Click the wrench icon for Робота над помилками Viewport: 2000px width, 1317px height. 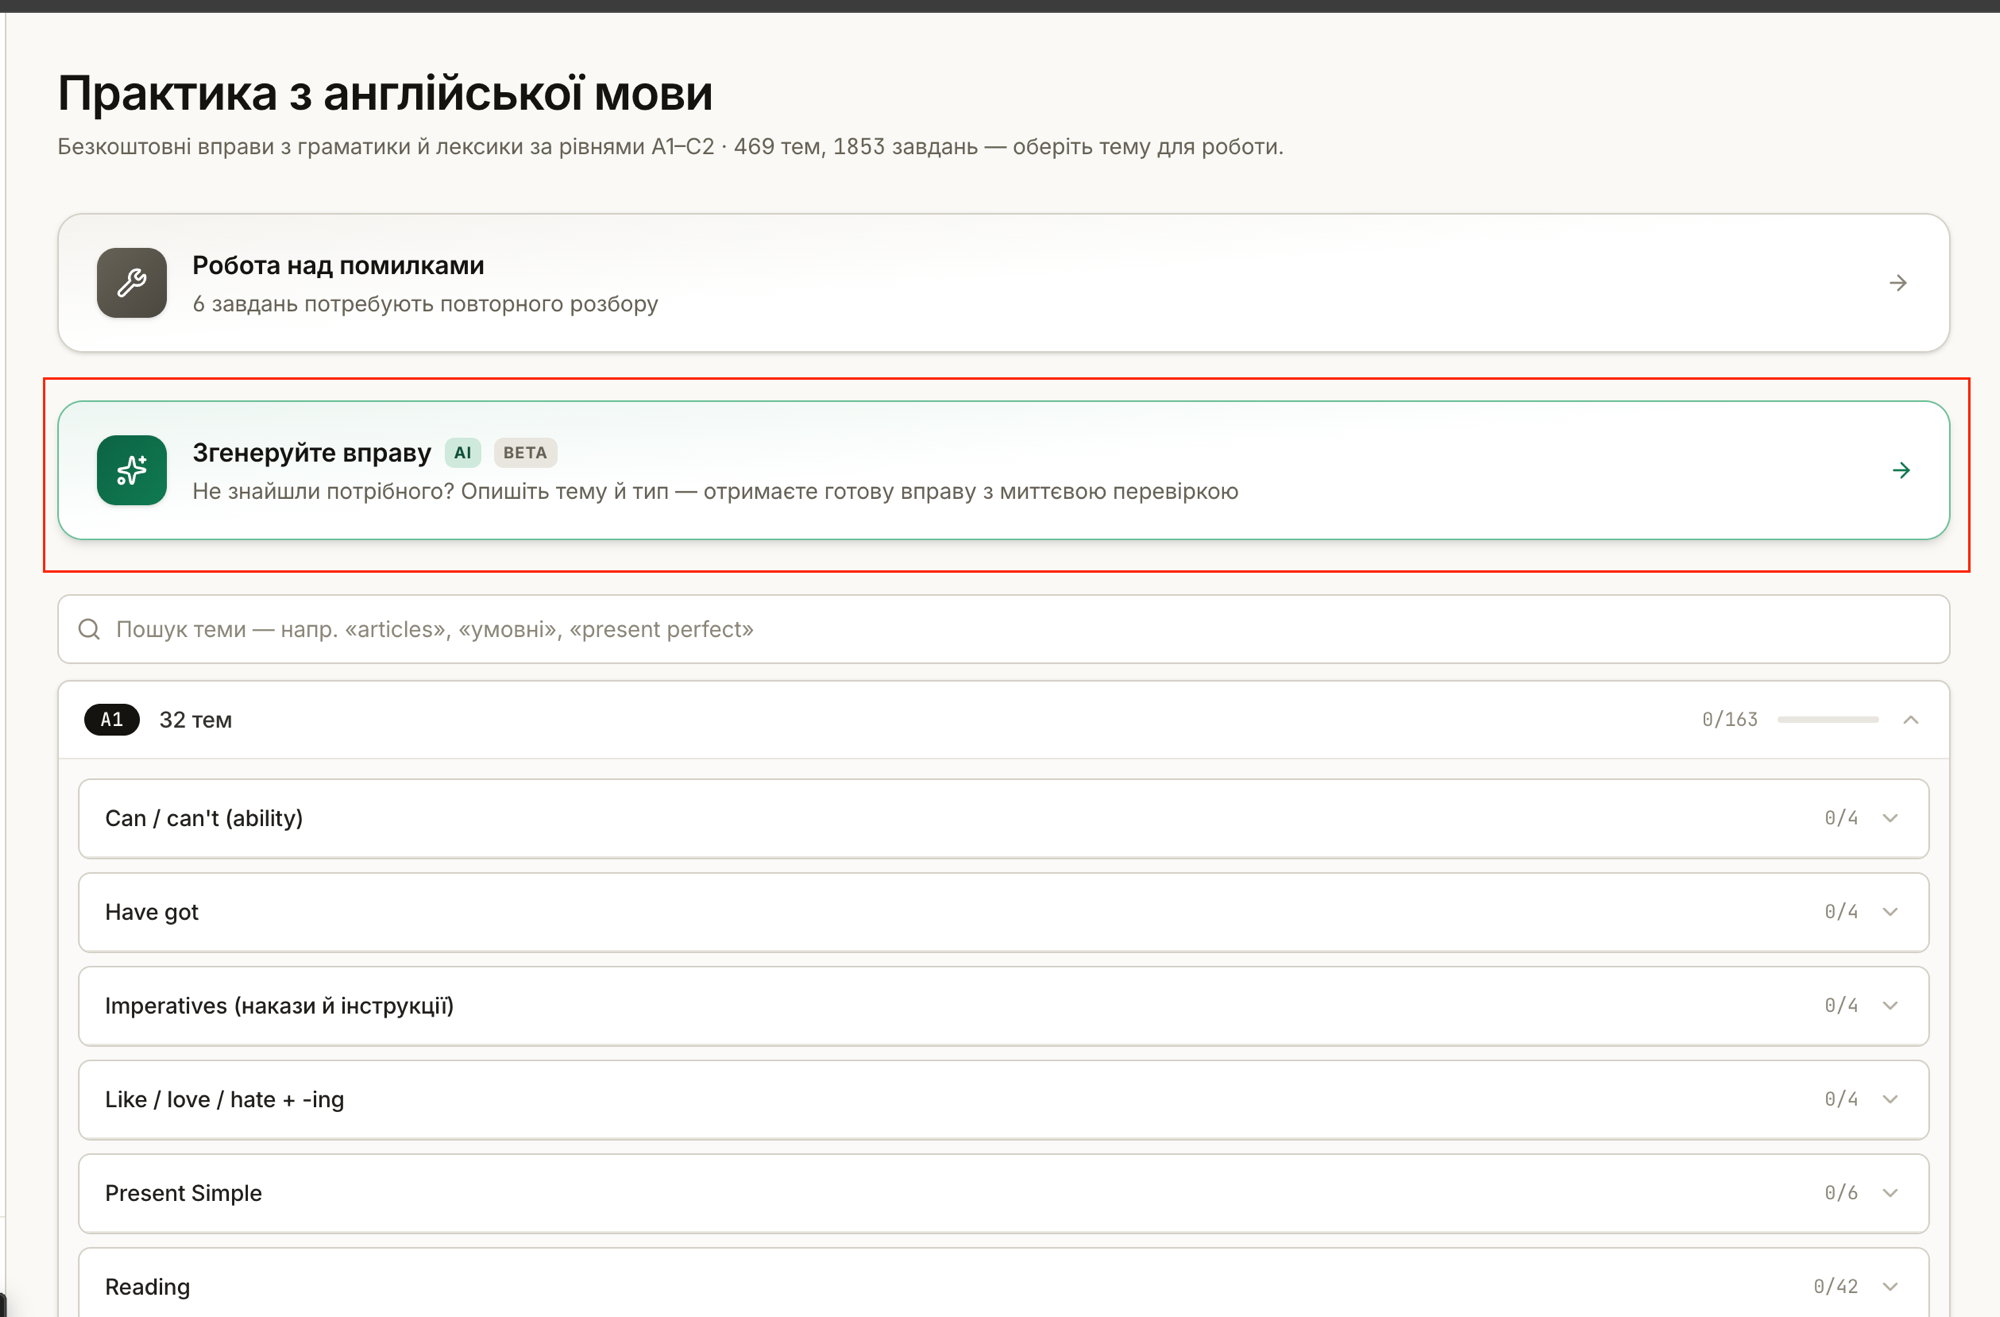tap(132, 283)
